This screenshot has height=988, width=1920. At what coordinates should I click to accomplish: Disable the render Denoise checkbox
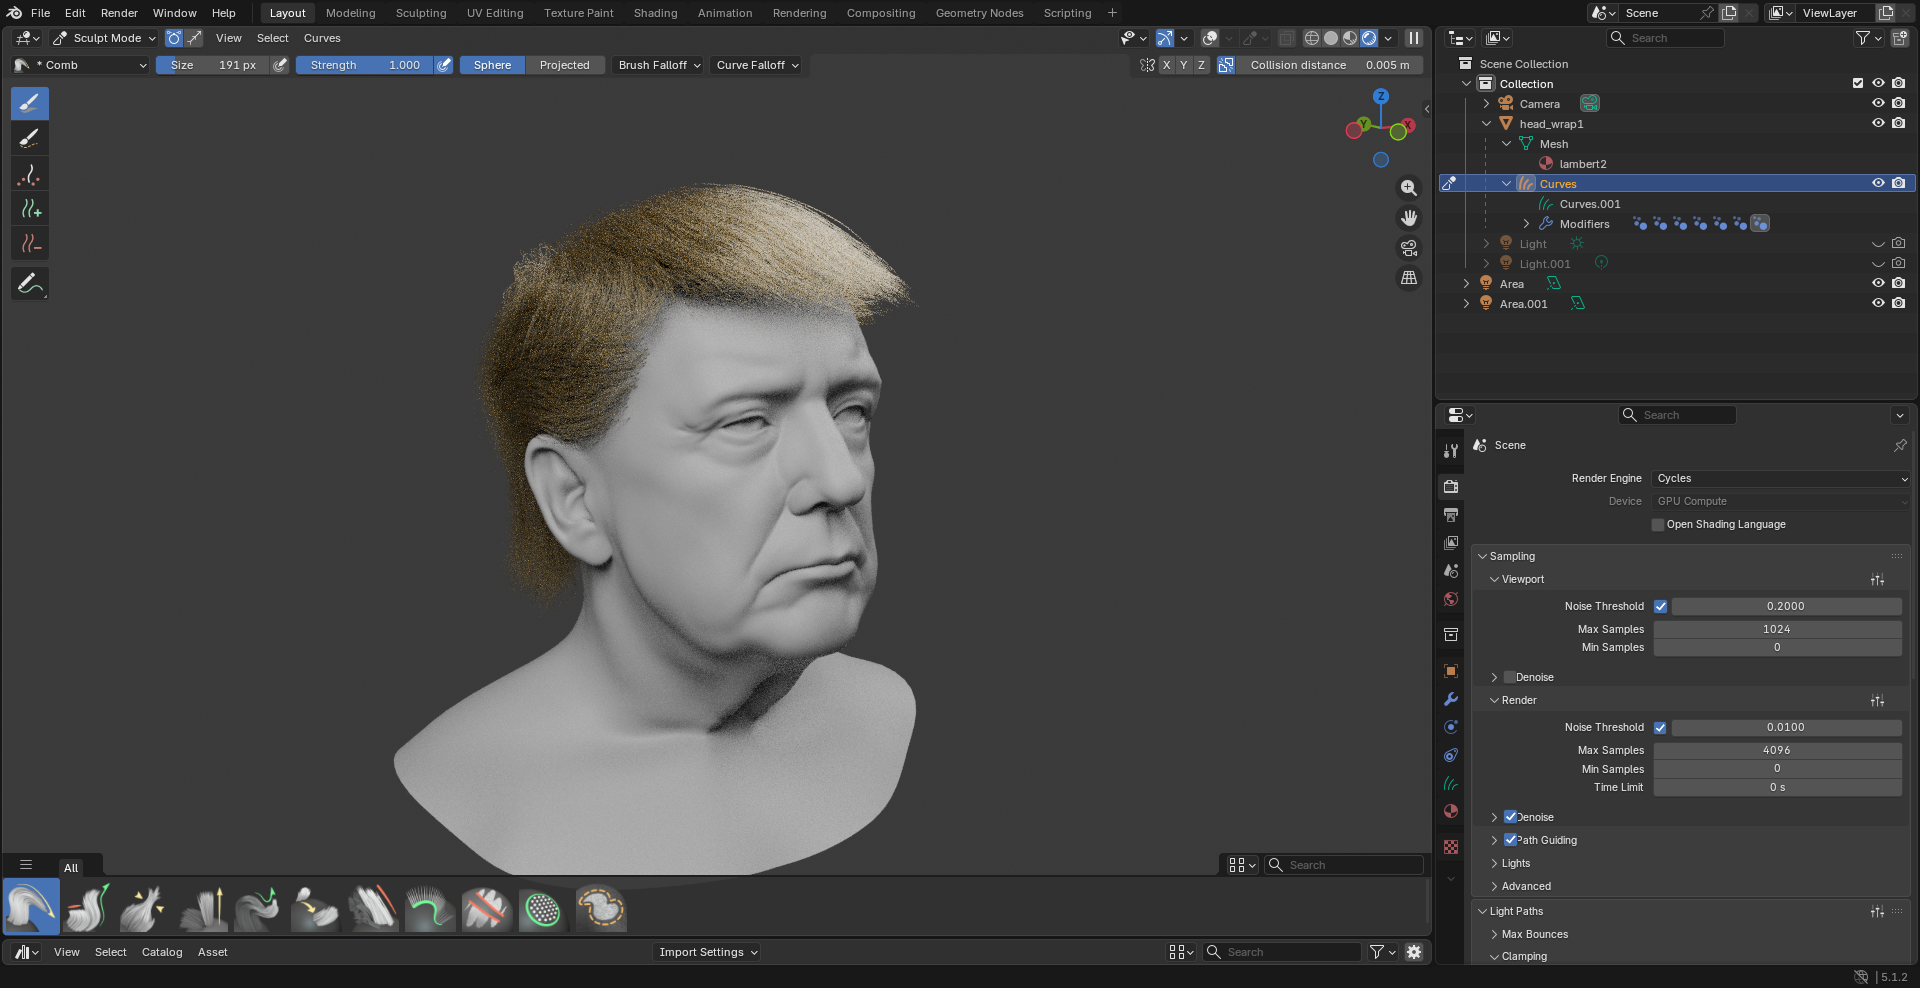(1510, 817)
